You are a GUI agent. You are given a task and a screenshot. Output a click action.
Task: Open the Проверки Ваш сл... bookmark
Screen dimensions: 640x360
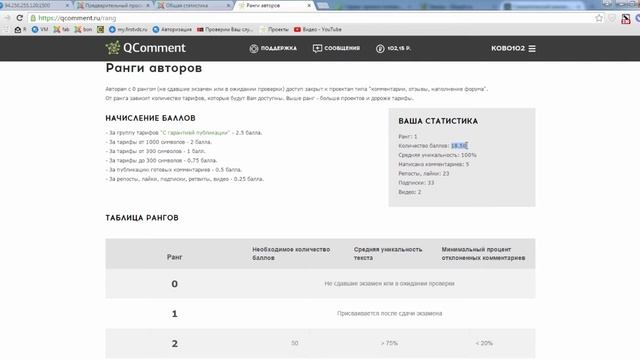click(225, 29)
